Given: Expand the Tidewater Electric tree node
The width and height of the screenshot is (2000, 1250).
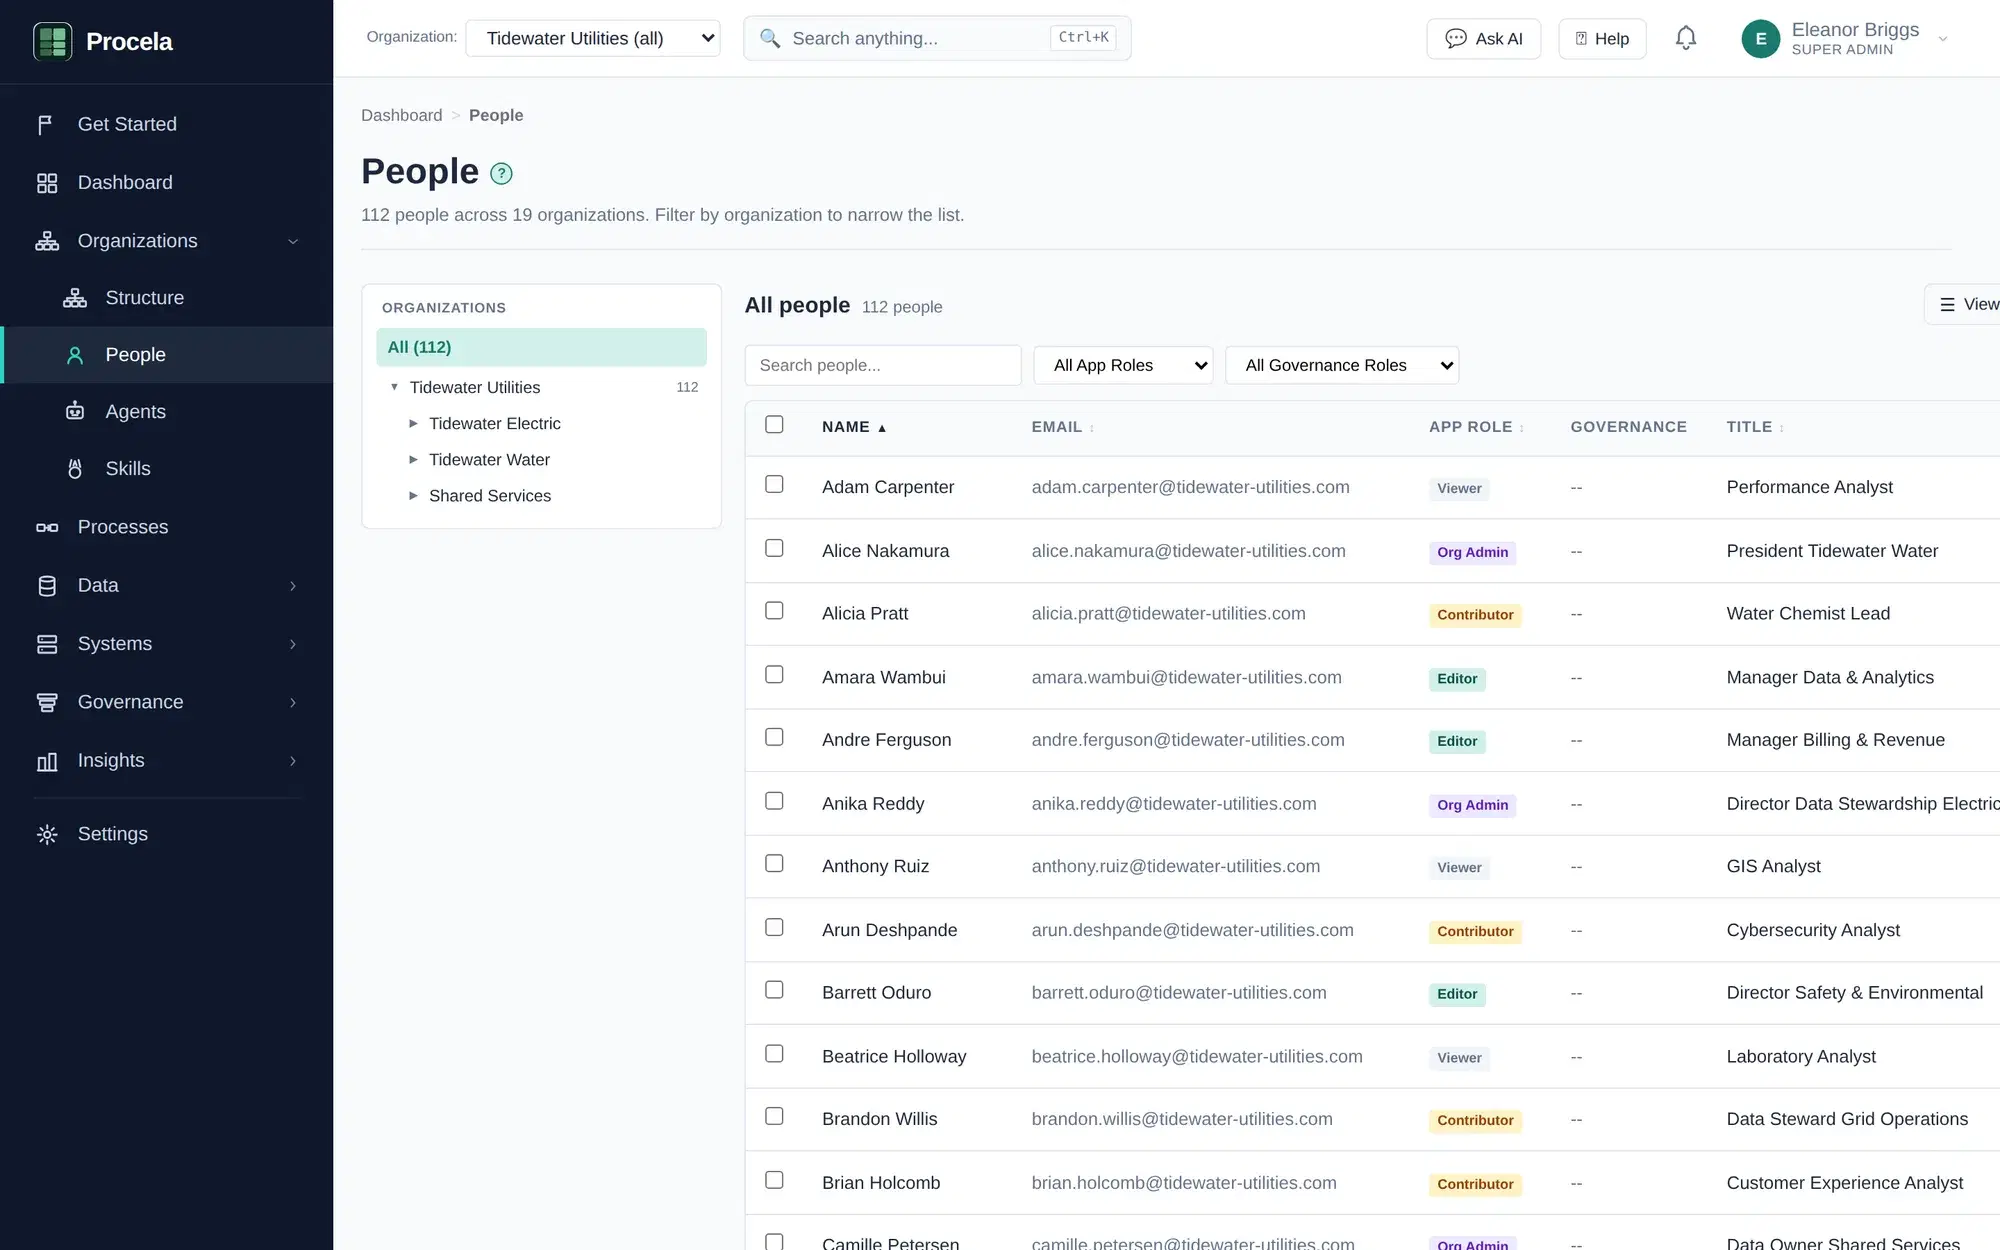Looking at the screenshot, I should pos(413,424).
